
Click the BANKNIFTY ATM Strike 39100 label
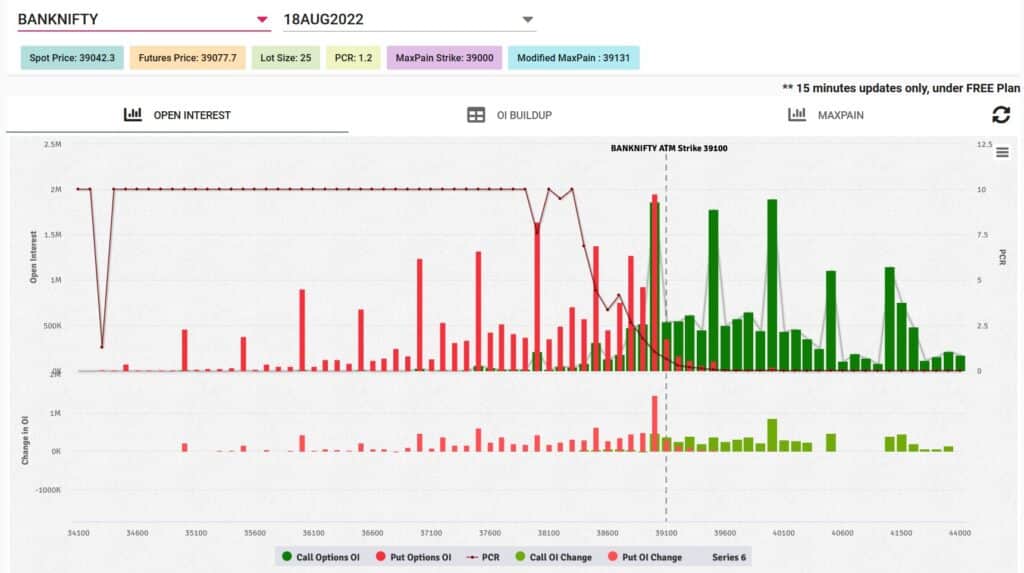669,148
